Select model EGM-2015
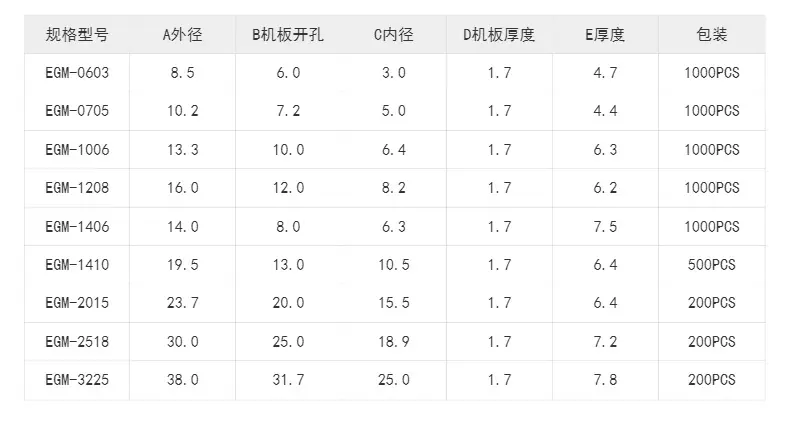 coord(77,303)
